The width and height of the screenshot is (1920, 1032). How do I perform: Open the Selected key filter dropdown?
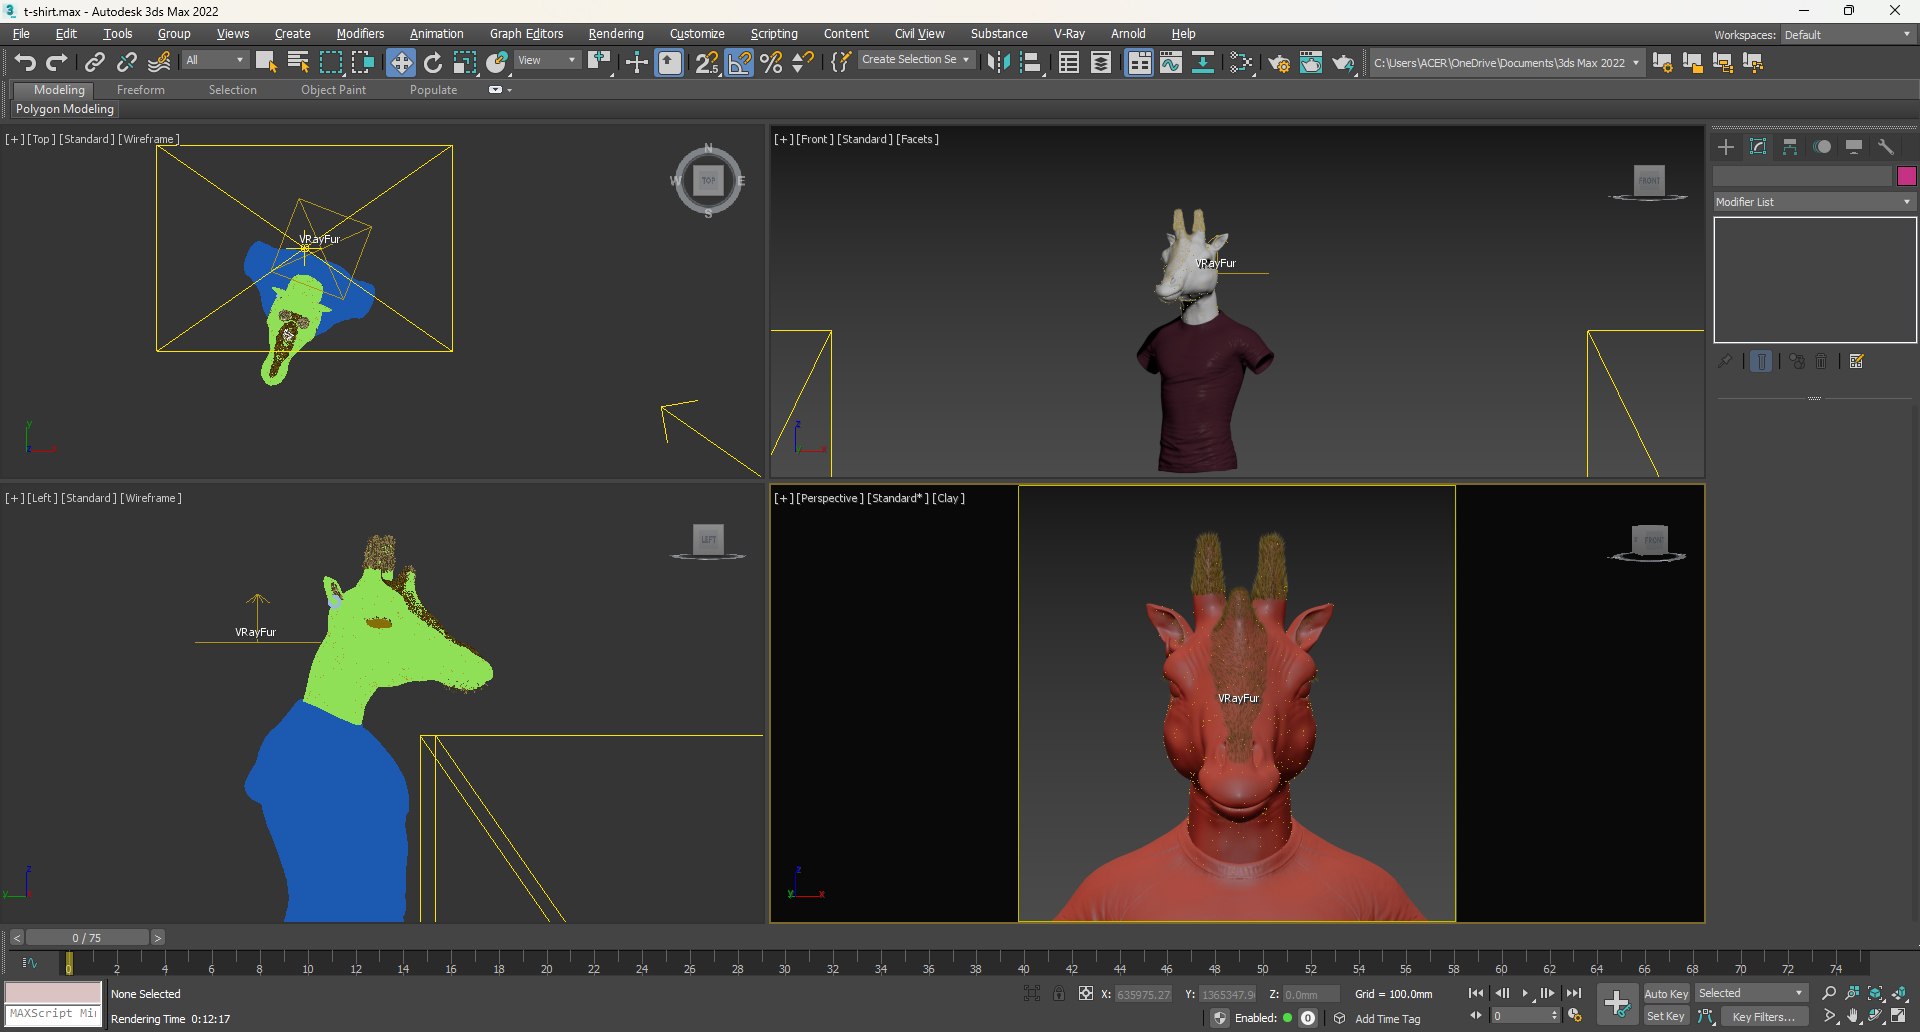coord(1752,993)
